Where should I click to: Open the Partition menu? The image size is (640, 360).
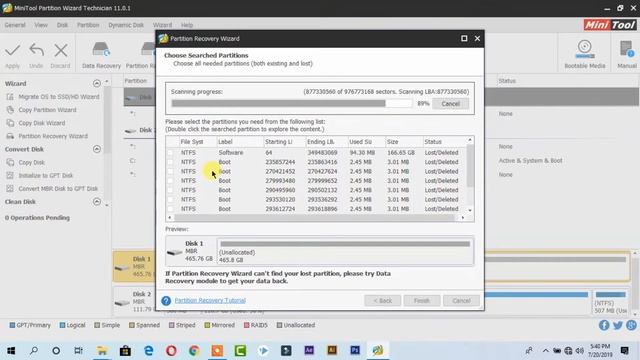pos(88,25)
